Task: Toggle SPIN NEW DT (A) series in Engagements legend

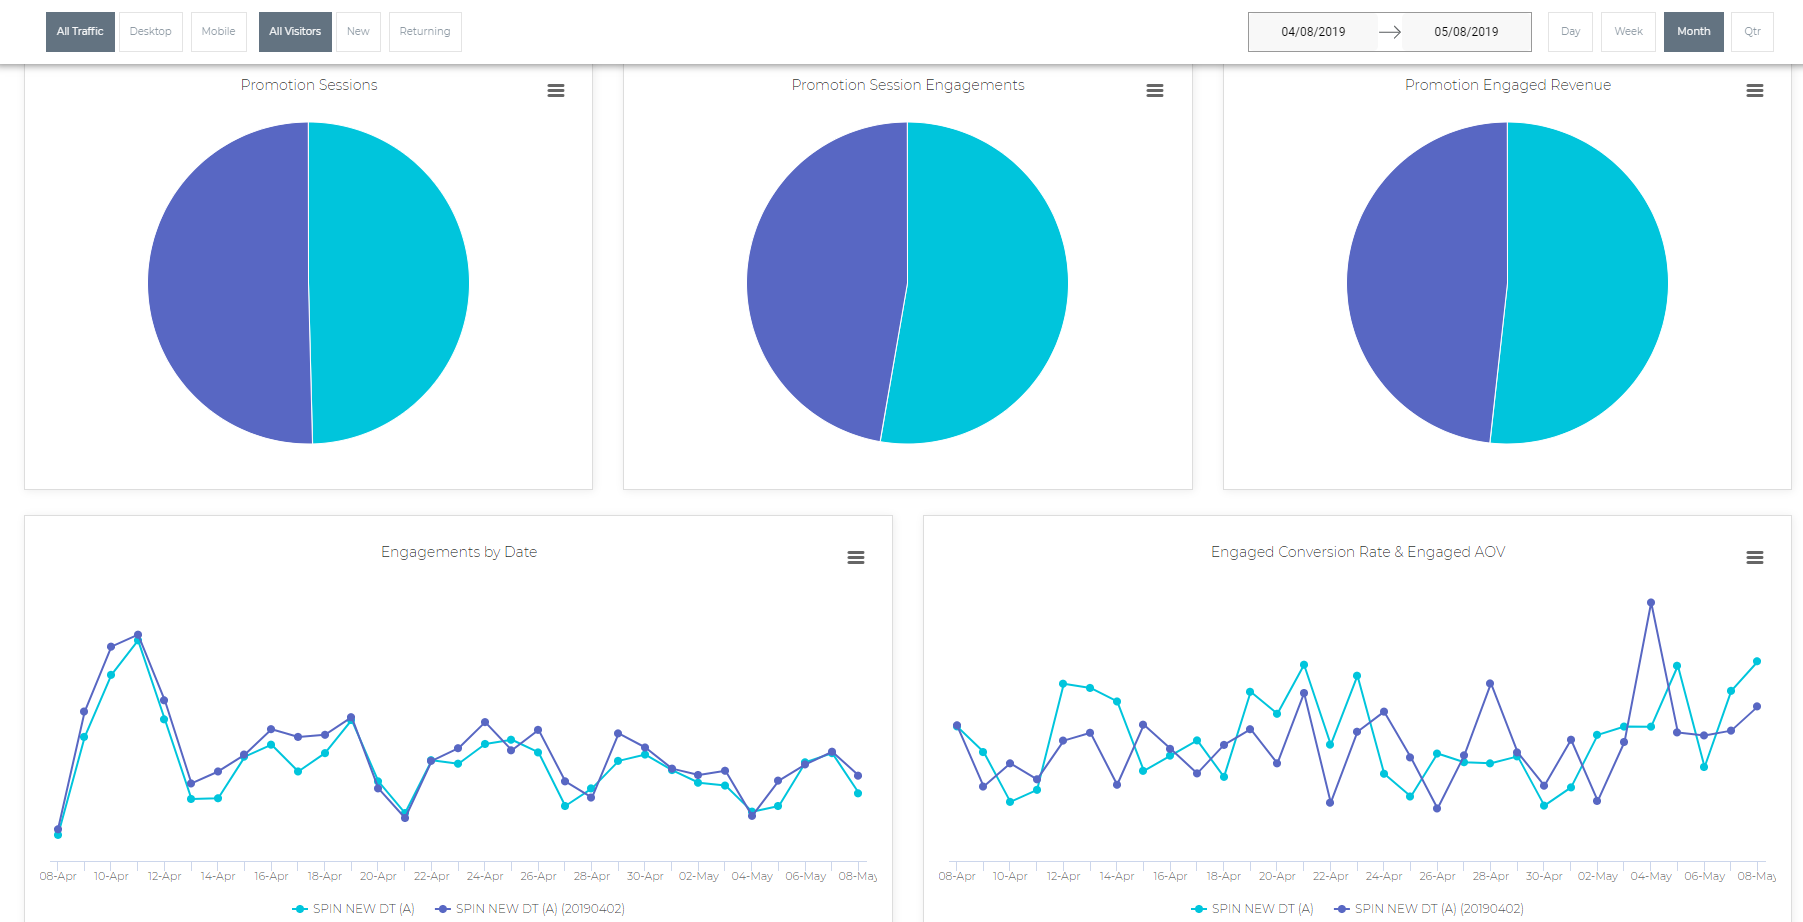Action: pyautogui.click(x=352, y=908)
